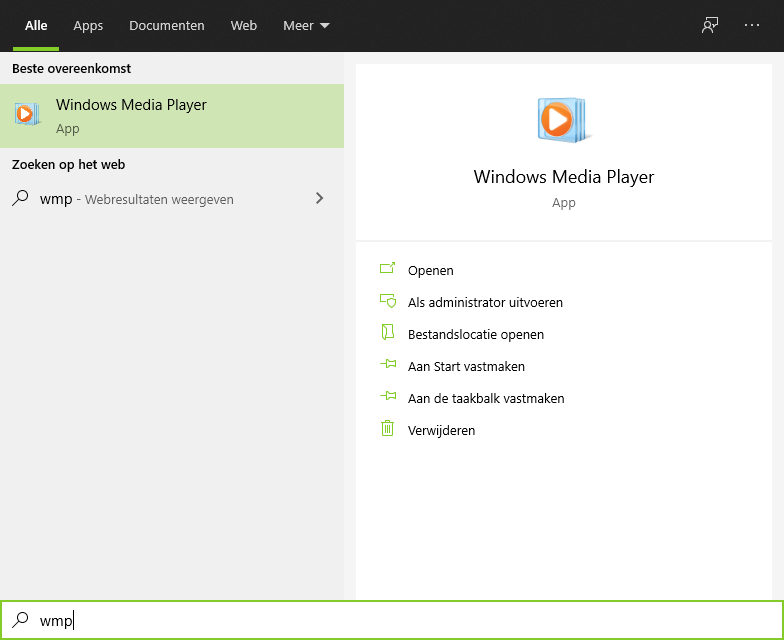The image size is (784, 640).
Task: Click the magnifier icon in the search box
Action: click(20, 620)
